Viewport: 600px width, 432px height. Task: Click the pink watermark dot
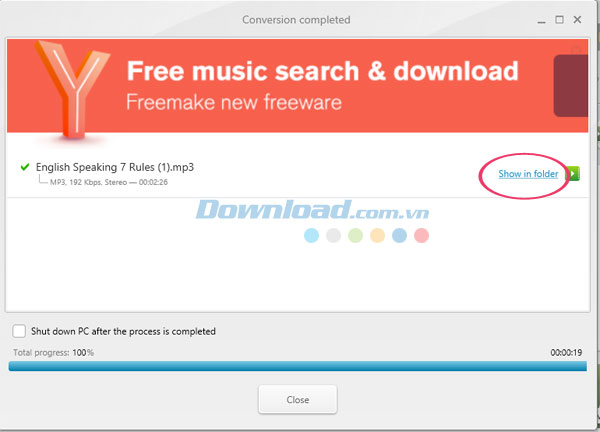[x=421, y=235]
